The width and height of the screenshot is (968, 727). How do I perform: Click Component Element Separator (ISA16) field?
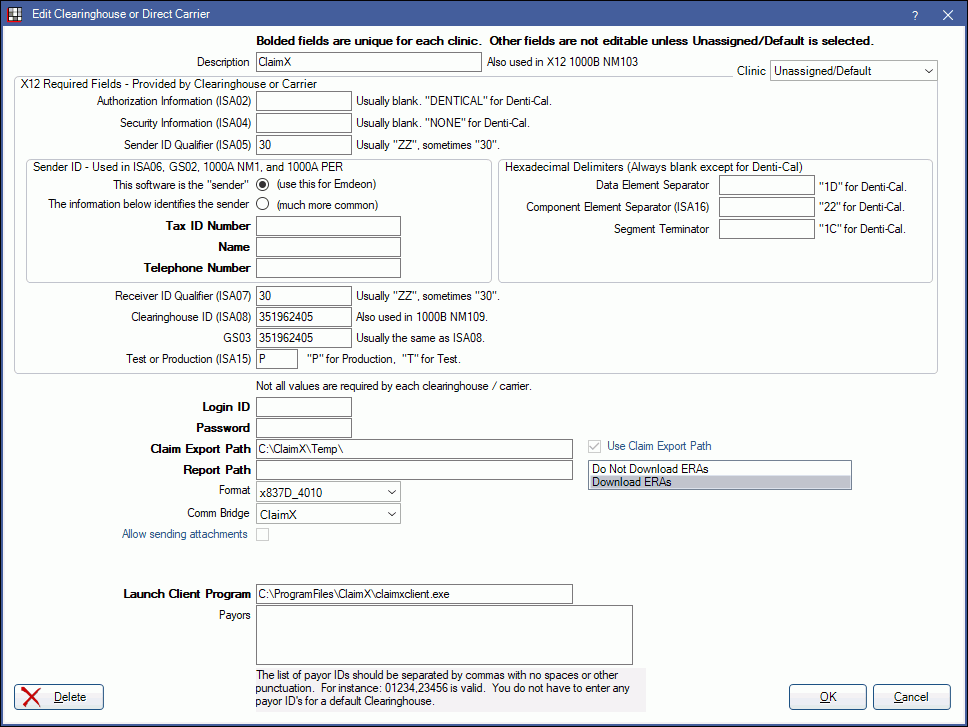(x=767, y=207)
